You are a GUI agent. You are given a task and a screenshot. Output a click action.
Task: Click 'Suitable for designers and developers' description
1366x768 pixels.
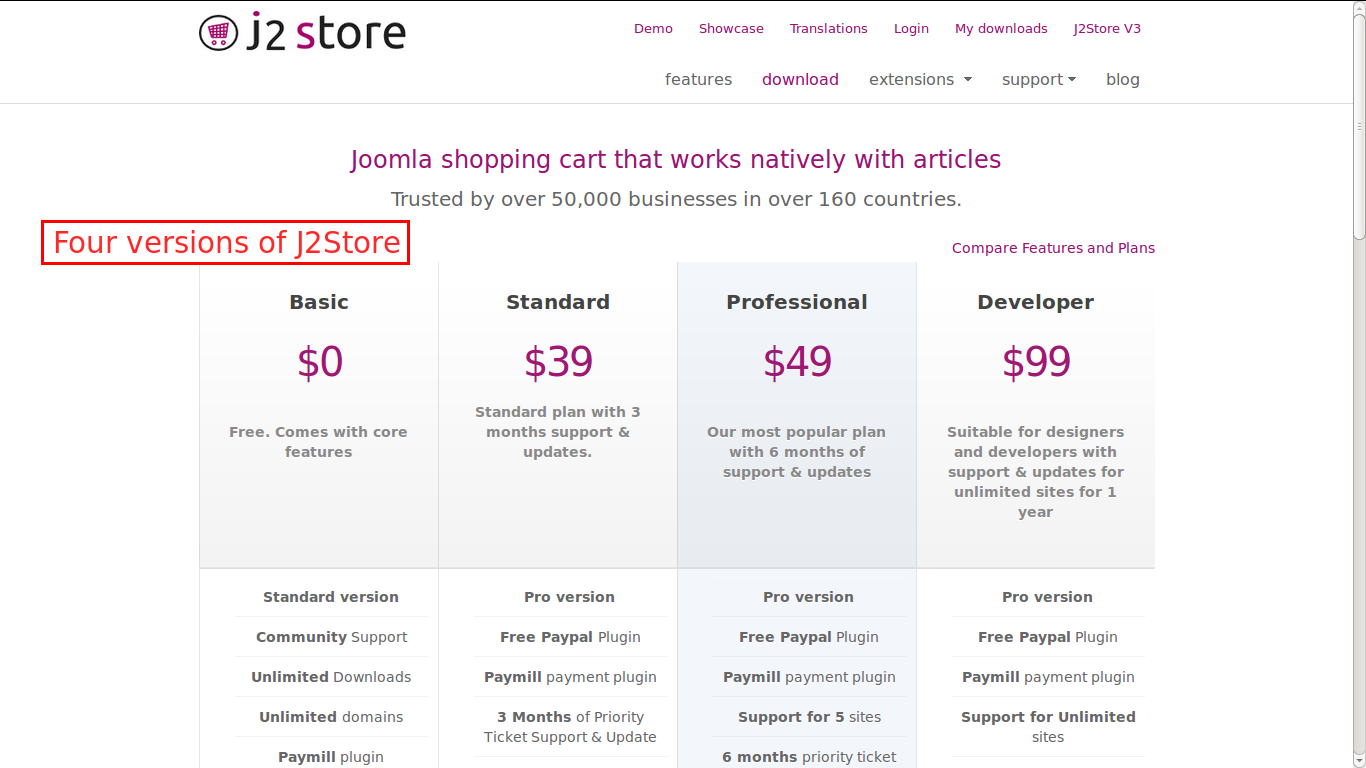point(1036,472)
